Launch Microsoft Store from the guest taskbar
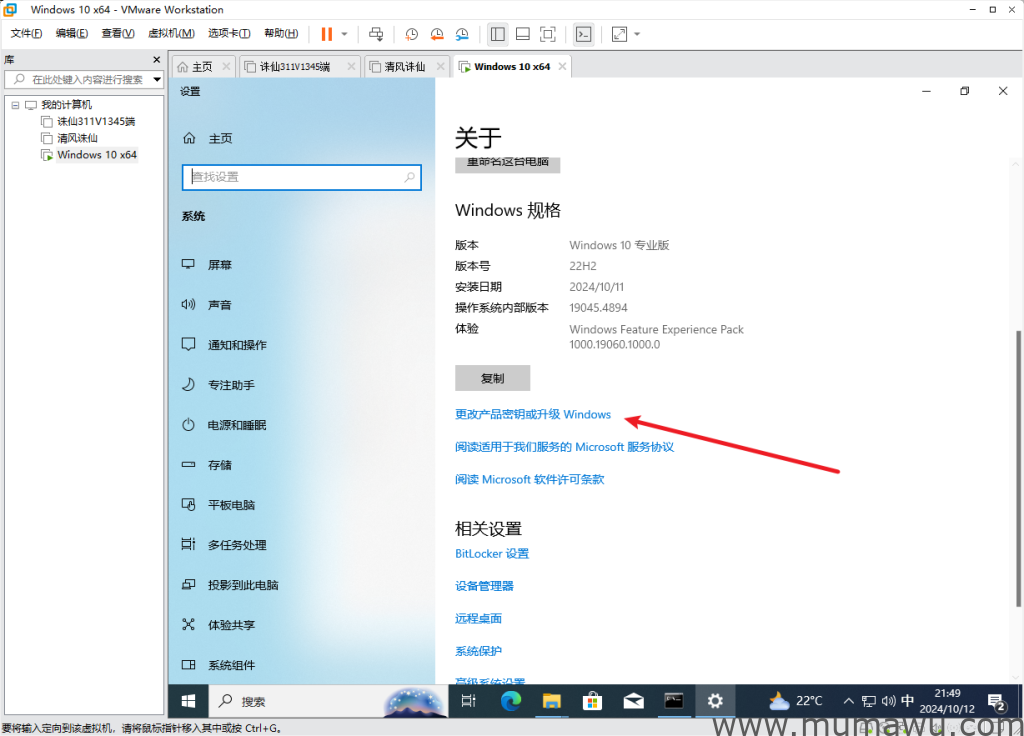Image resolution: width=1024 pixels, height=736 pixels. pos(592,701)
